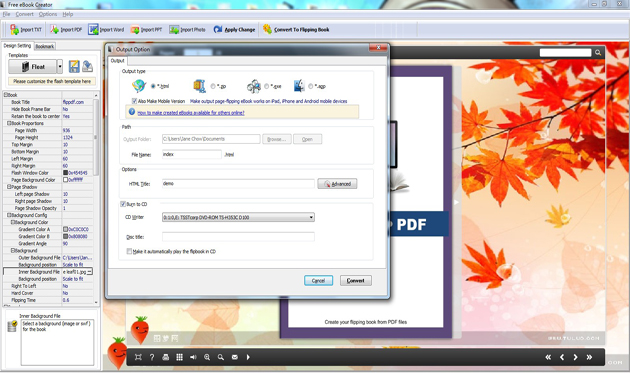Toggle the sound speaker icon
The height and width of the screenshot is (373, 630).
193,357
